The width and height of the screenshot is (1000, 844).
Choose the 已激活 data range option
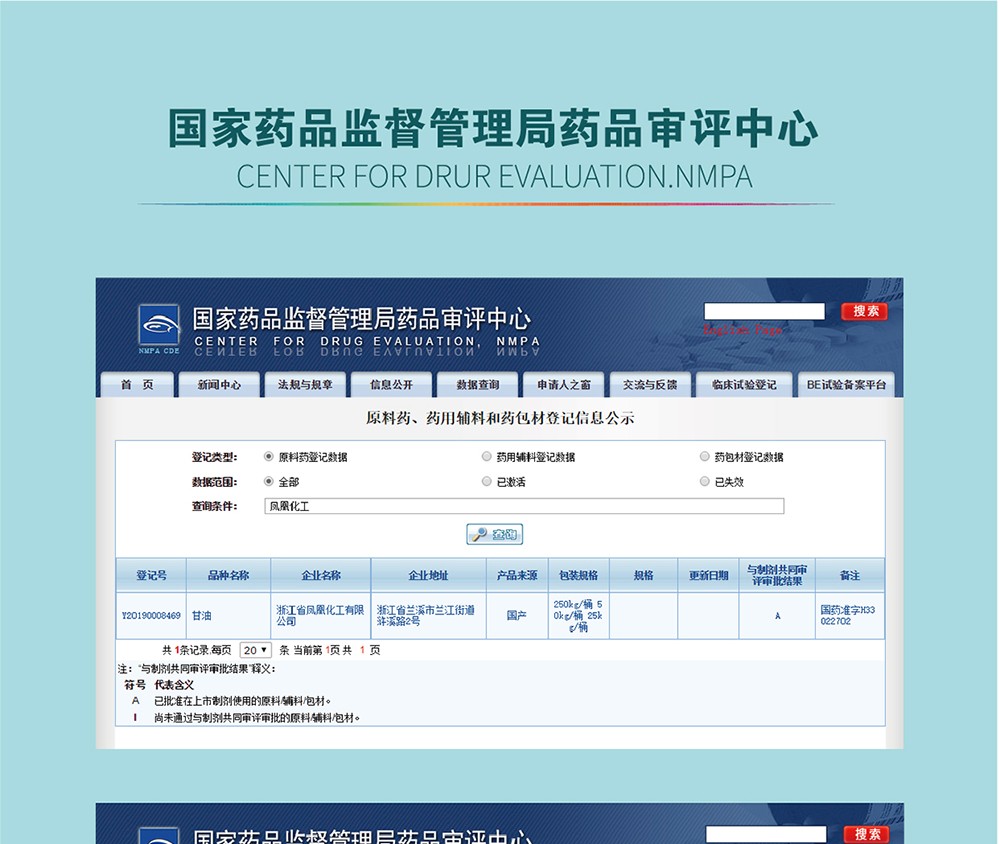(487, 482)
